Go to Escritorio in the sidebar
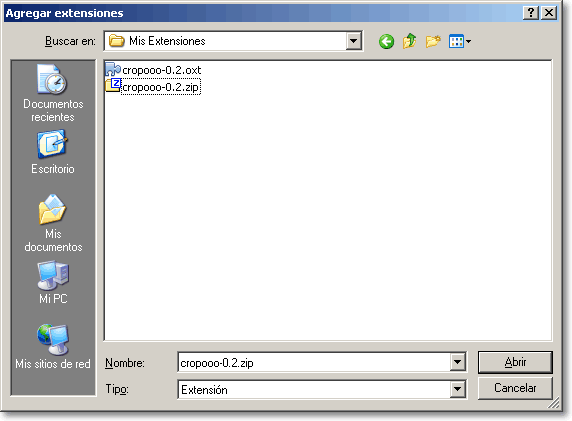Viewport: 572px width, 421px height. click(x=53, y=152)
